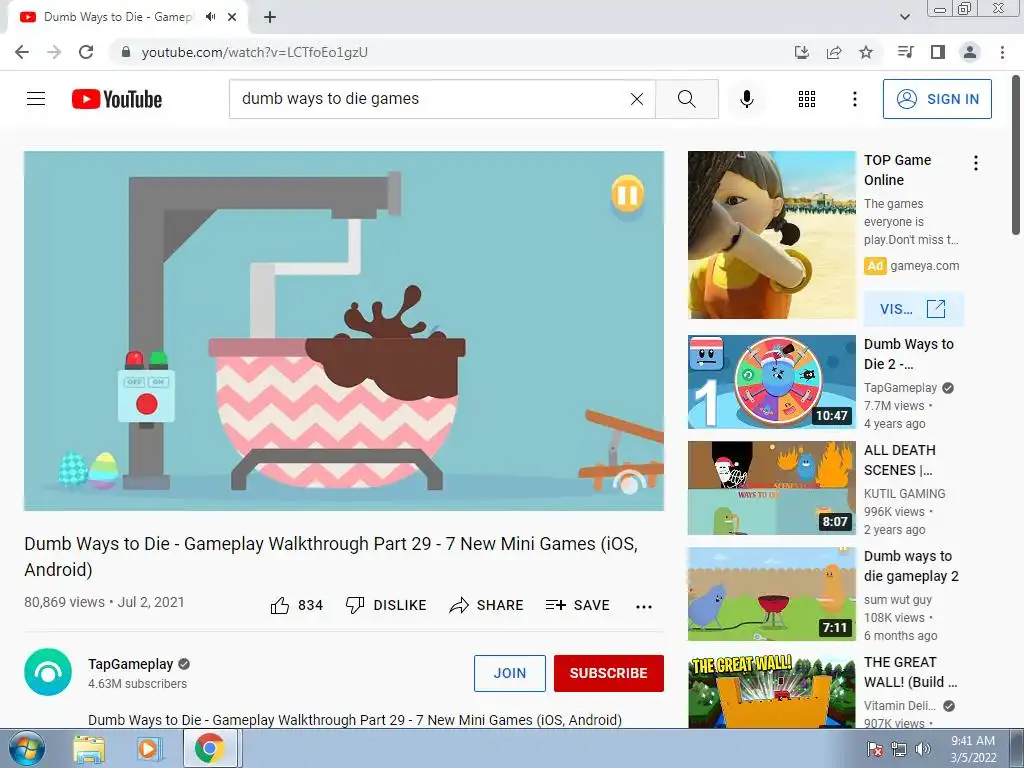This screenshot has width=1024, height=768.
Task: Open YouTube settings three-dot menu
Action: point(854,99)
